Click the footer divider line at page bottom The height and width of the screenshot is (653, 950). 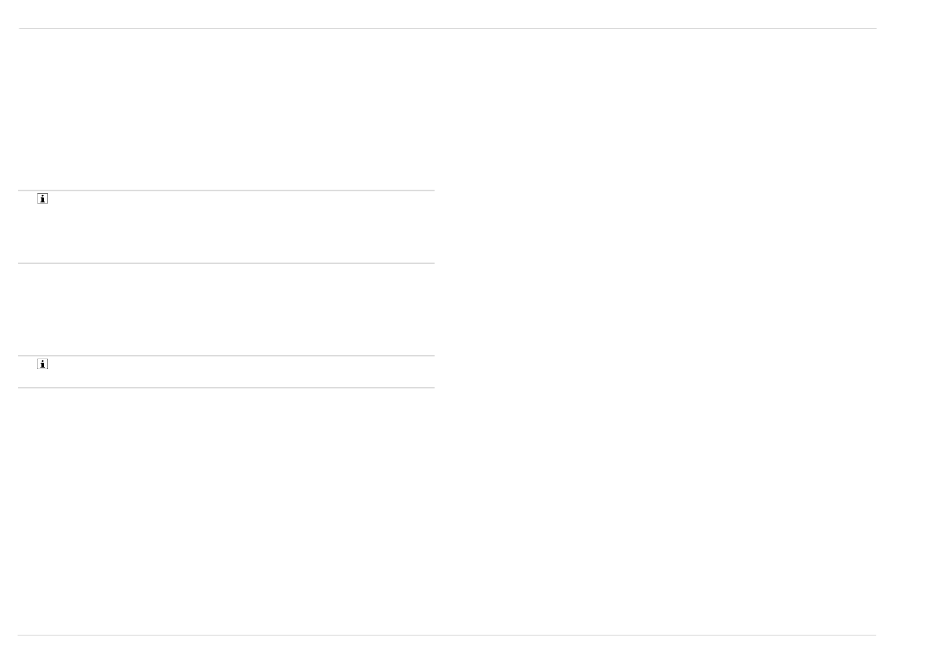[447, 635]
